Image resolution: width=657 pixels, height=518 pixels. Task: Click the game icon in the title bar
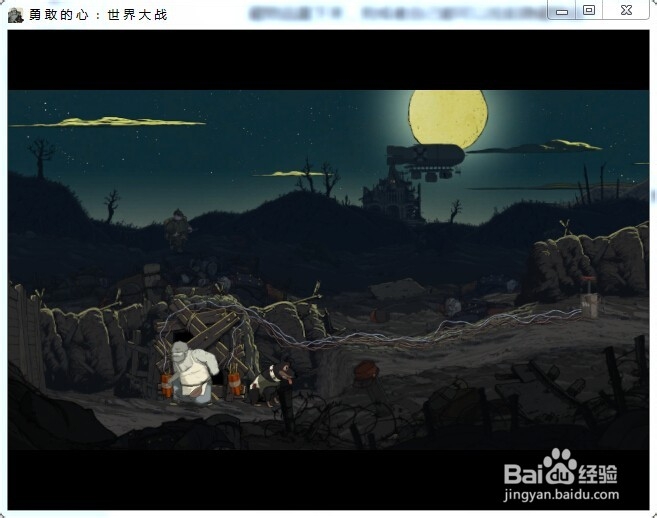click(x=16, y=15)
